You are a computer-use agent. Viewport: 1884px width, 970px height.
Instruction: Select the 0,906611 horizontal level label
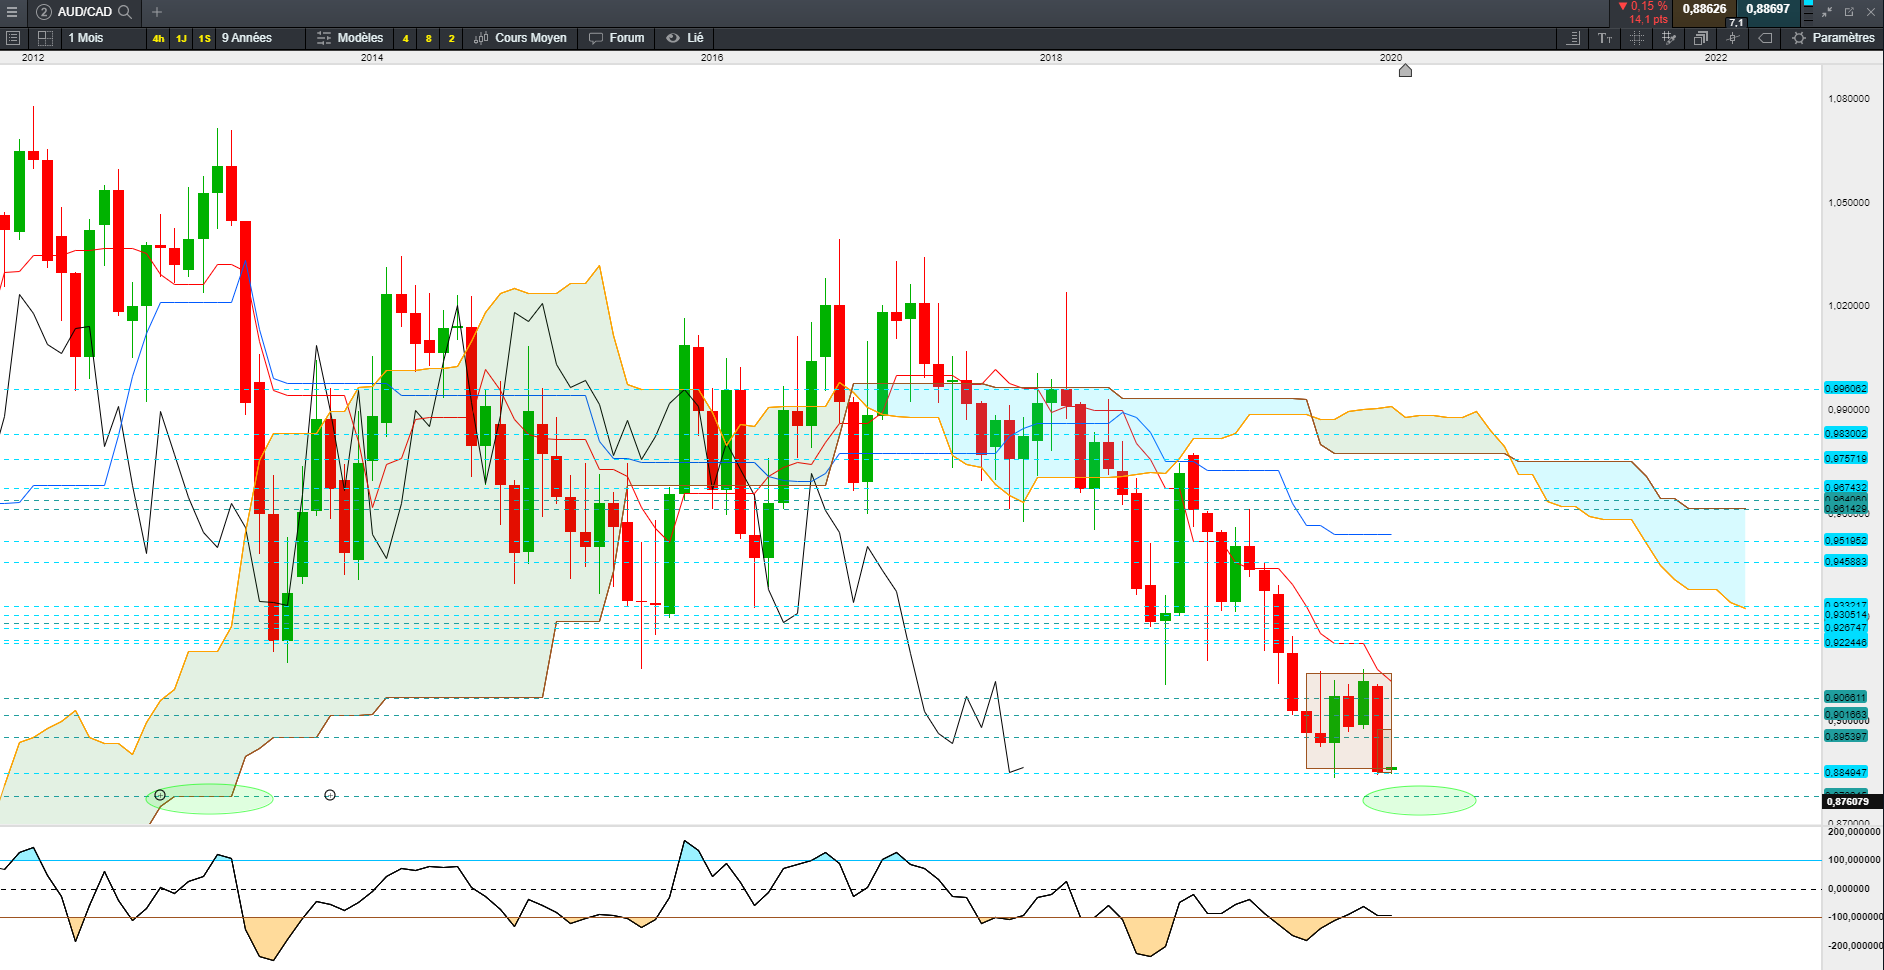coord(1845,697)
